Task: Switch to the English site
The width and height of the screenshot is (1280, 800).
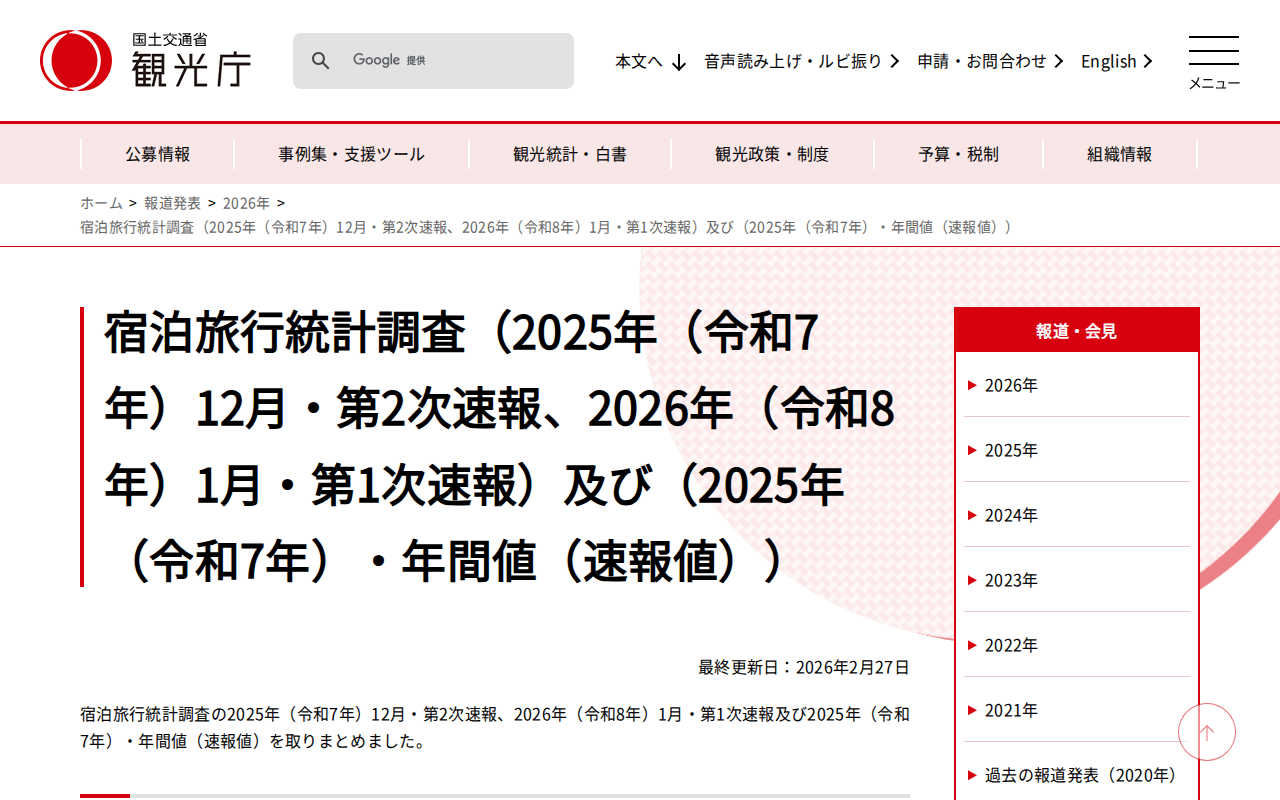Action: pyautogui.click(x=1117, y=62)
